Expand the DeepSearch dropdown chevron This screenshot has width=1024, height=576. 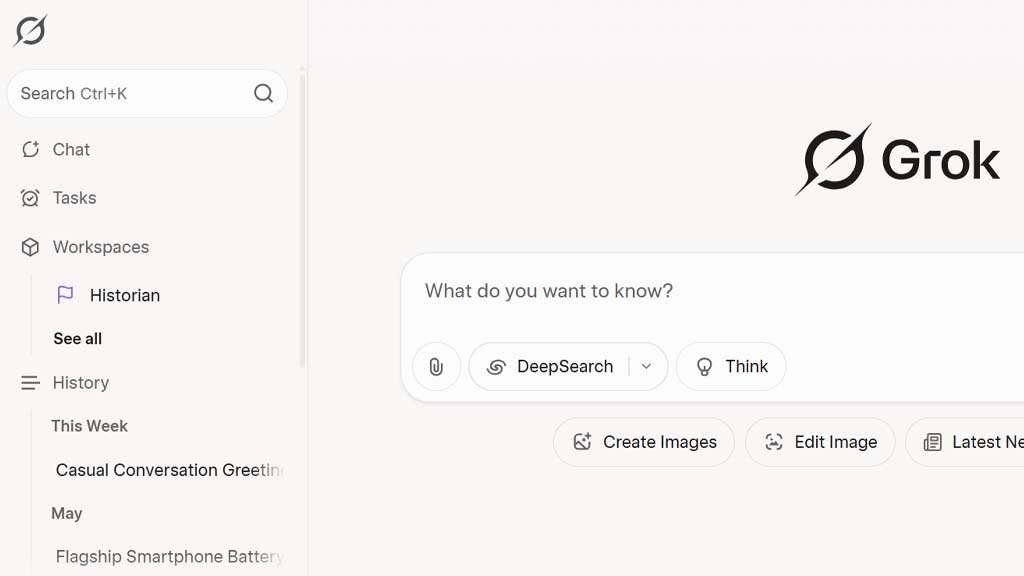[x=647, y=366]
